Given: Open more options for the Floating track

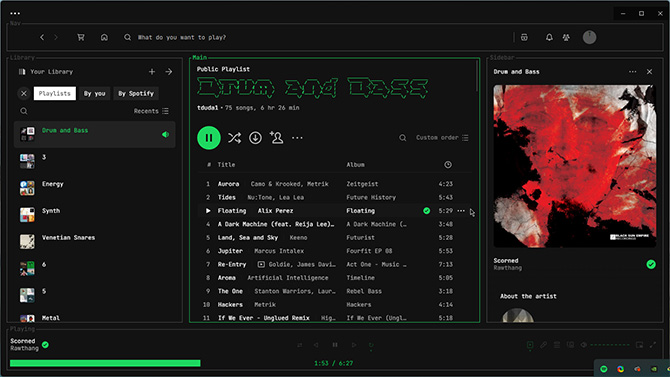Looking at the screenshot, I should (461, 211).
